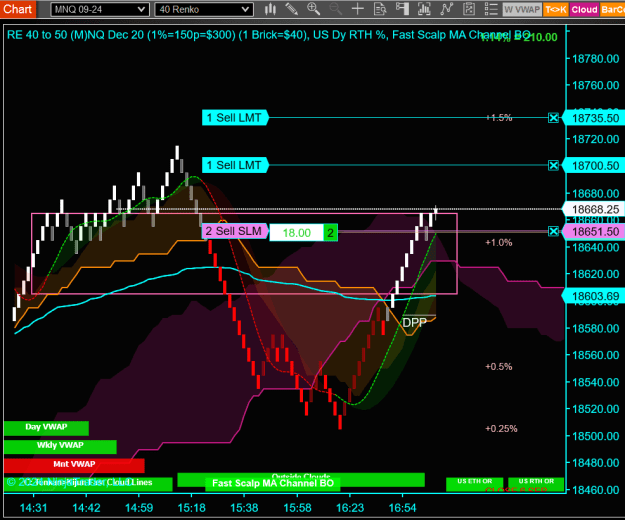Select the 1 Sell LMT flag at 18735.50
Viewport: 625px width, 520px height.
(235, 118)
